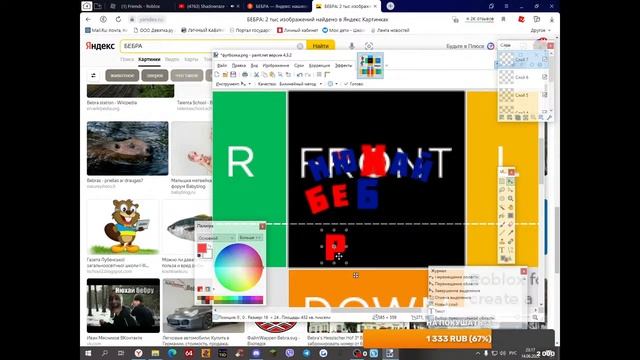Select the Clone Stamp tool
The height and width of the screenshot is (360, 640).
(502, 242)
